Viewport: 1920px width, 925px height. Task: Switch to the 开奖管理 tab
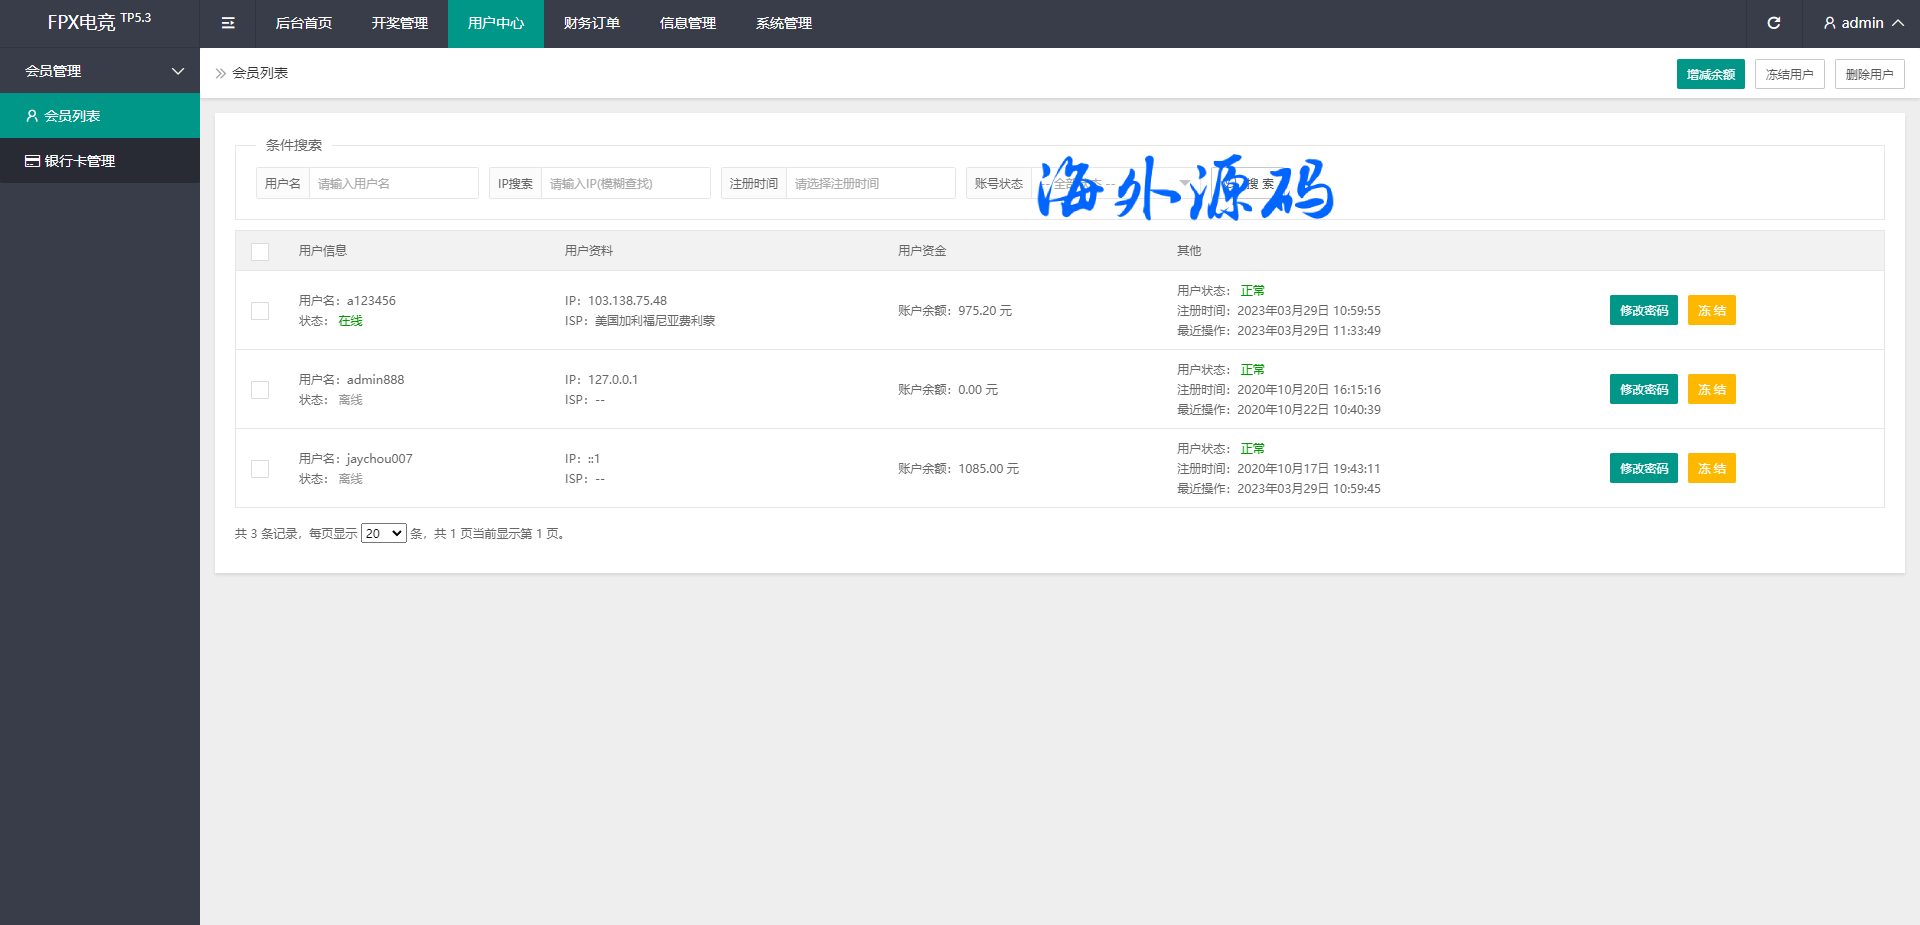399,23
